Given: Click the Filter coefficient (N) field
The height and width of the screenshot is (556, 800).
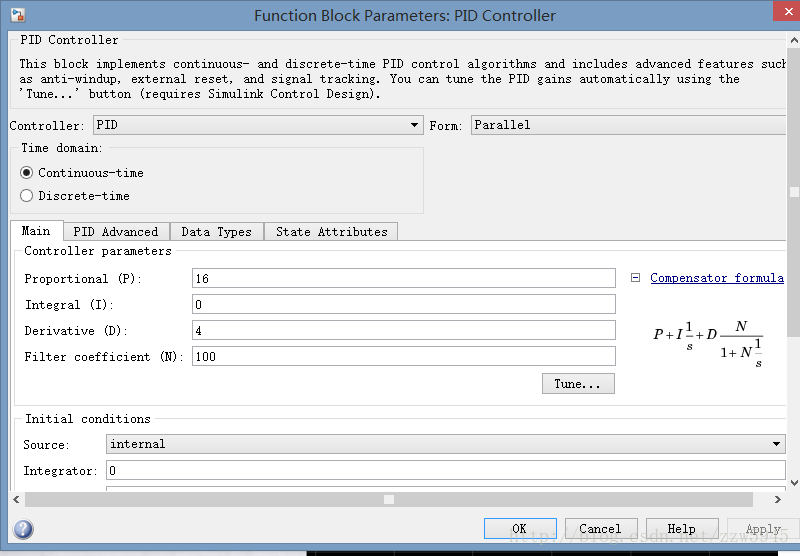Looking at the screenshot, I should (404, 357).
